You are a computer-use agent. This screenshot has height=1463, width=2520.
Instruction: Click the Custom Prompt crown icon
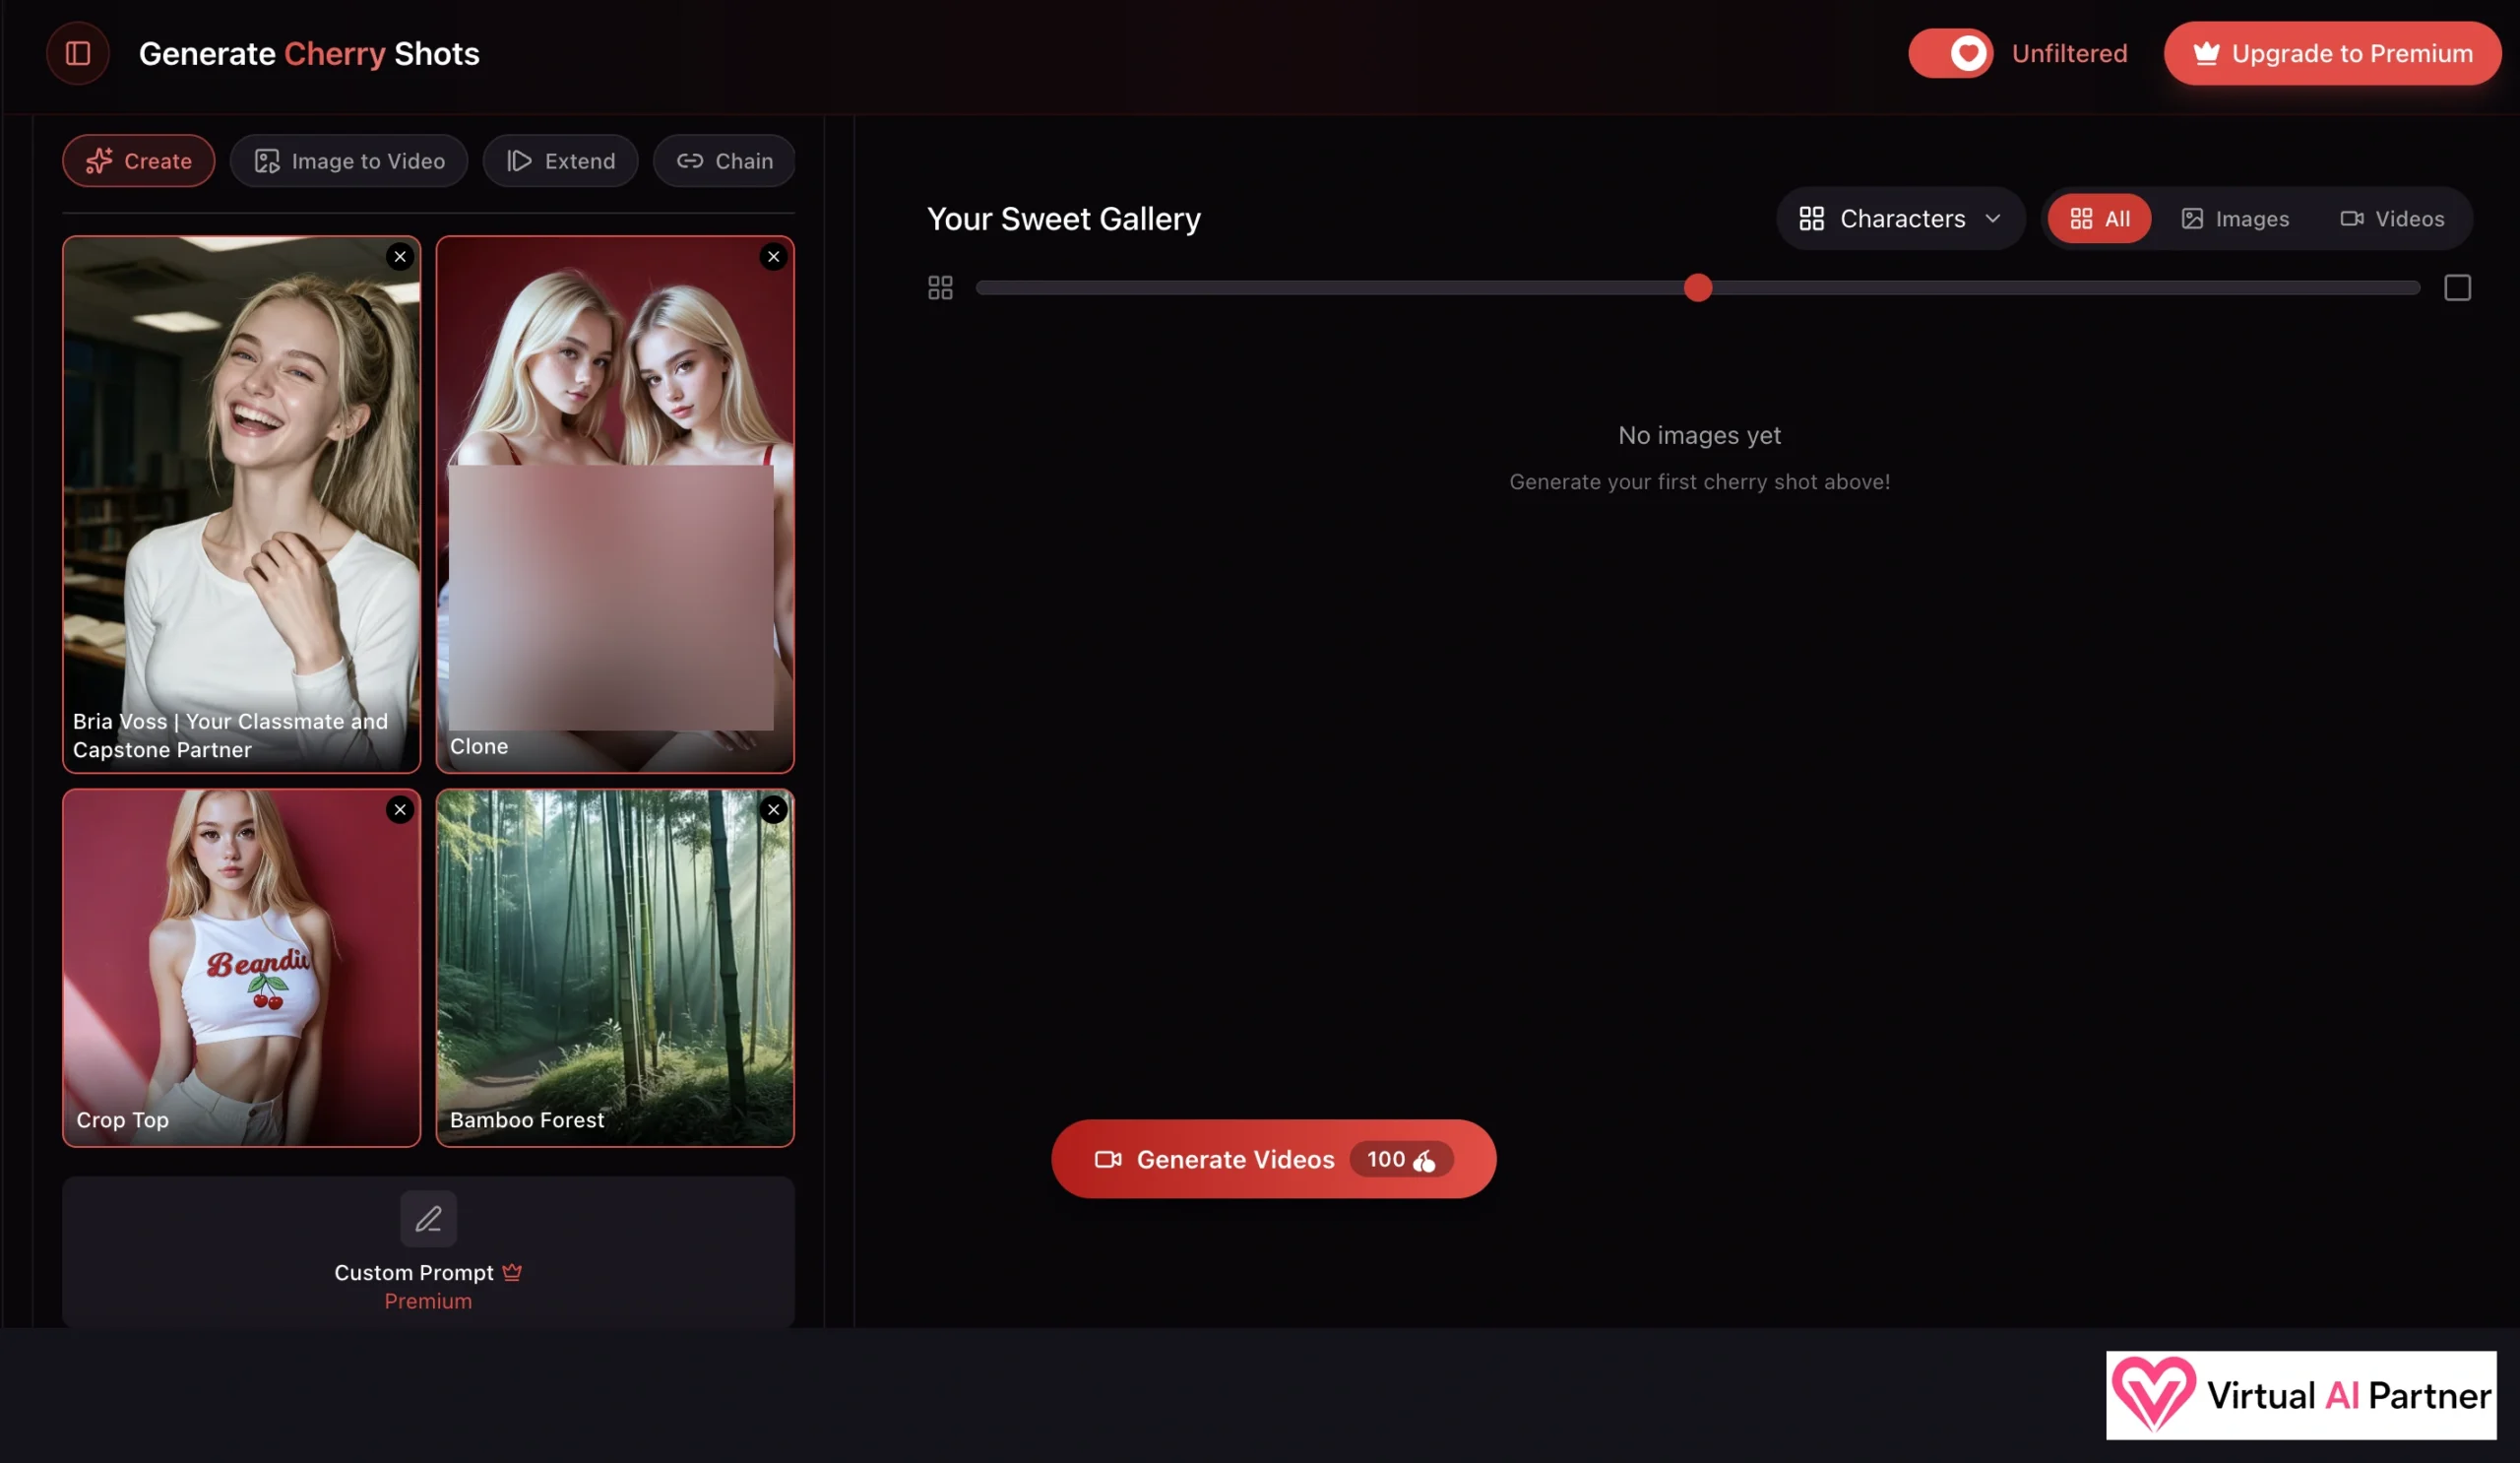point(512,1272)
